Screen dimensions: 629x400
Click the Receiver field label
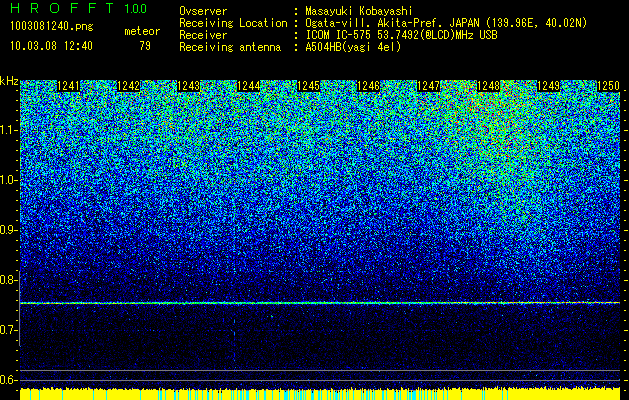tap(203, 35)
